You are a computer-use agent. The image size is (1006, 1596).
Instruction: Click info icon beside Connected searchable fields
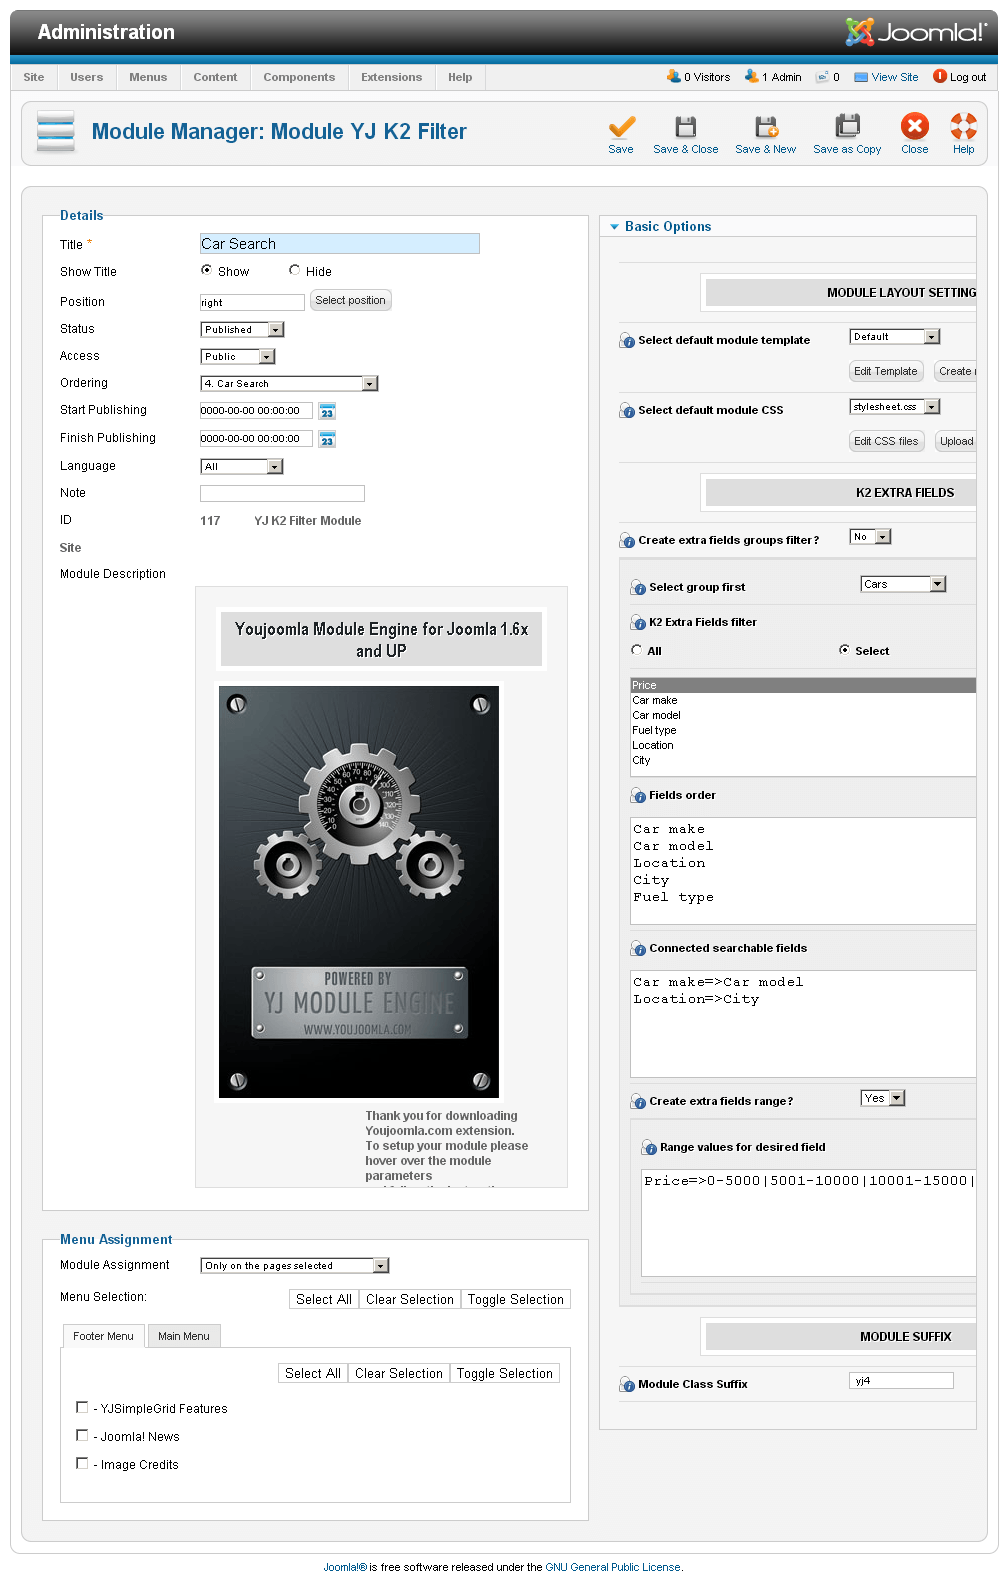coord(638,949)
